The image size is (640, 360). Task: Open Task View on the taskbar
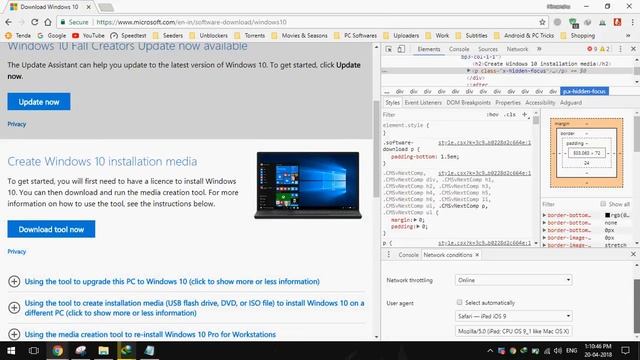tap(34, 351)
